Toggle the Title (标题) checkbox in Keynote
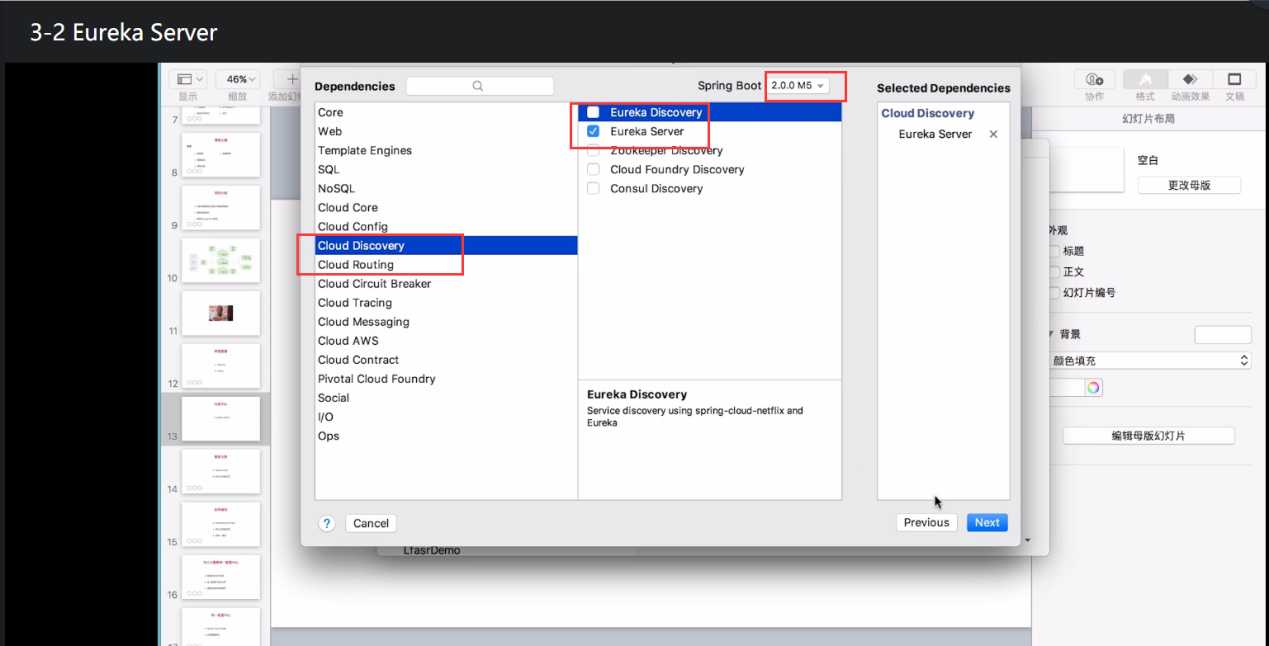The height and width of the screenshot is (646, 1269). click(x=1054, y=251)
